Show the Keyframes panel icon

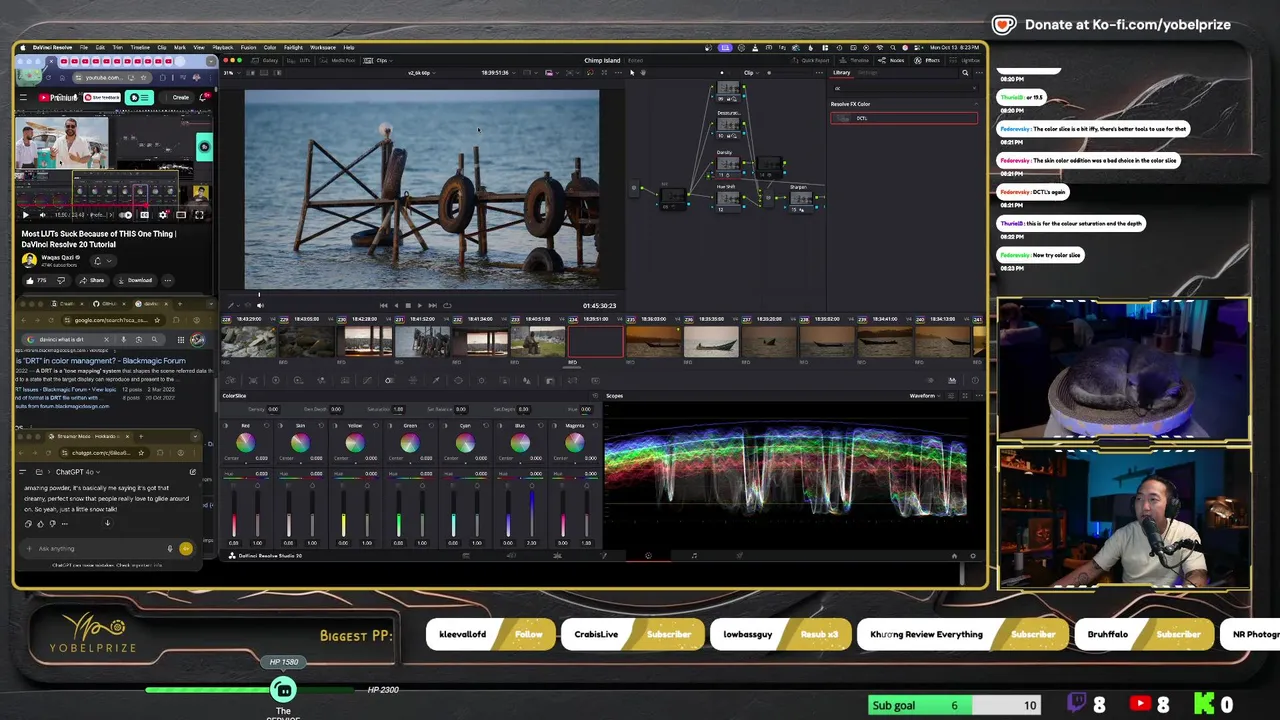tap(931, 381)
